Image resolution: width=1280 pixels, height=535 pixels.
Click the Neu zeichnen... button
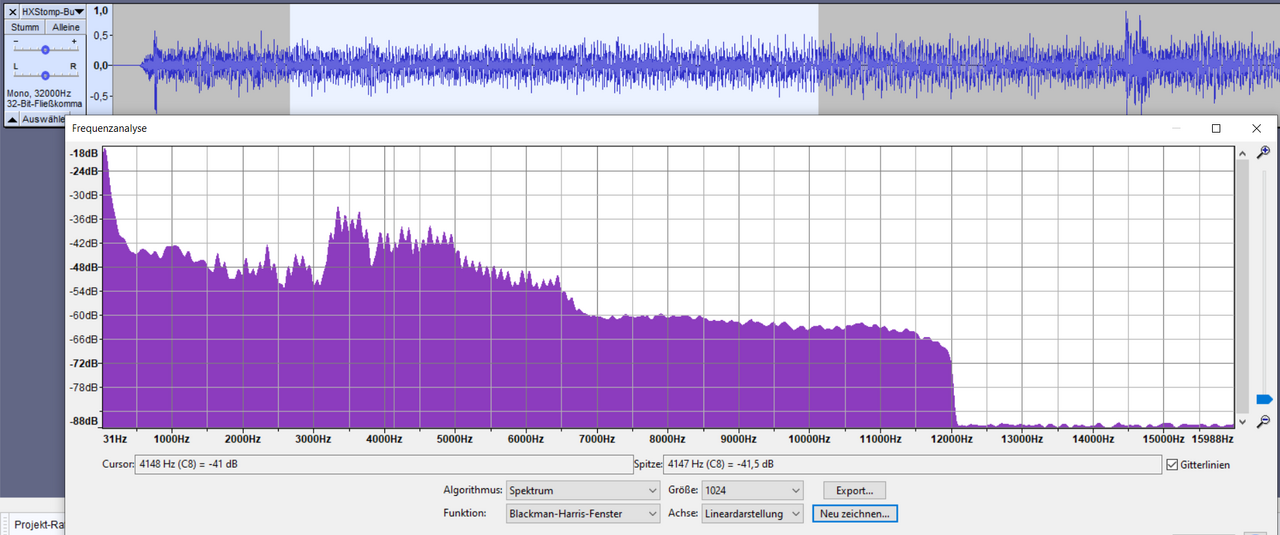(x=855, y=513)
